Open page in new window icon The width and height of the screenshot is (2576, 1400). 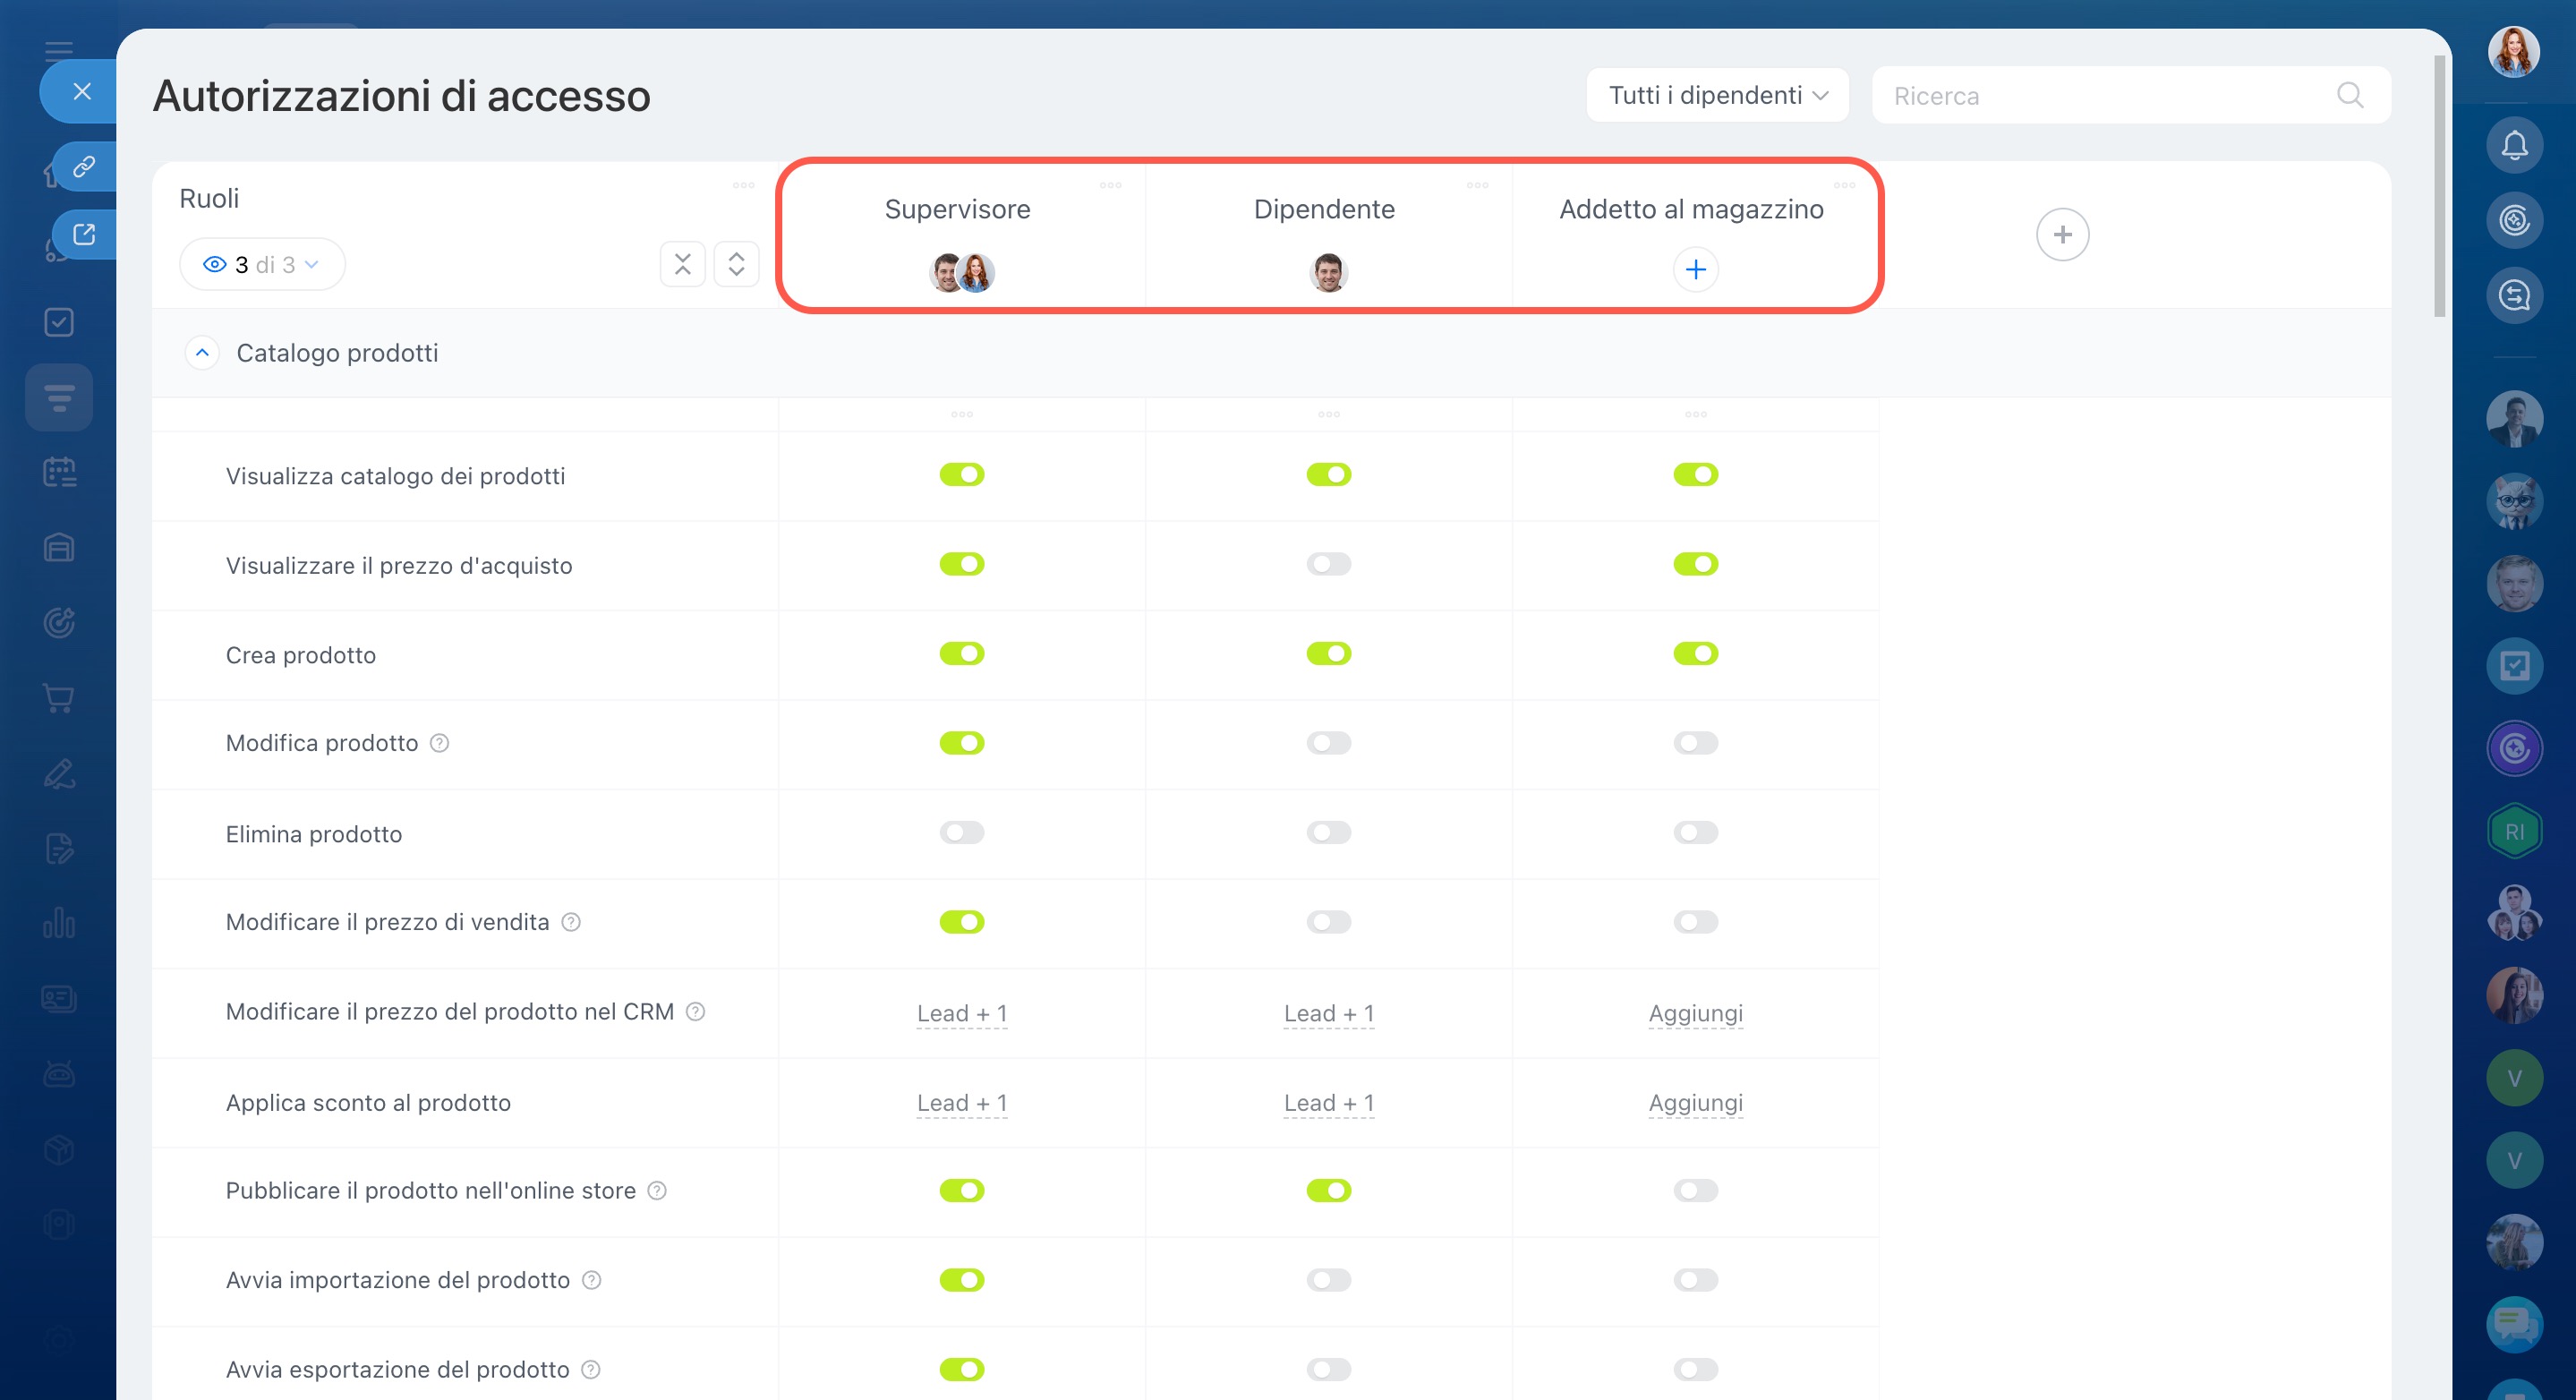pos(84,234)
